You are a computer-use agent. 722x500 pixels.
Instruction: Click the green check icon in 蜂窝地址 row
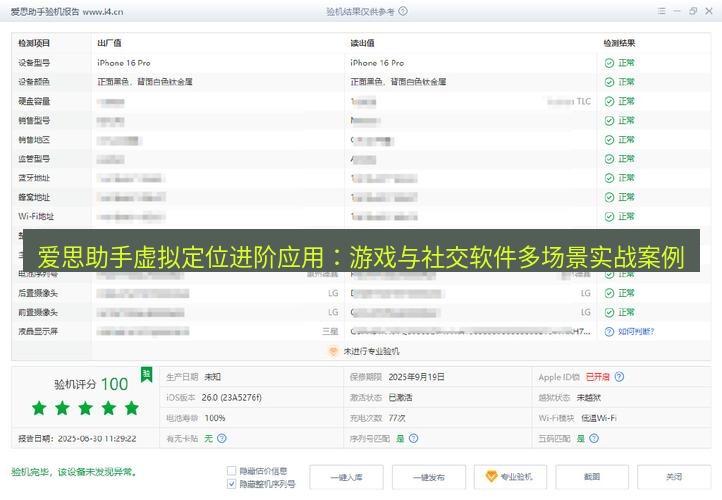[x=609, y=198]
